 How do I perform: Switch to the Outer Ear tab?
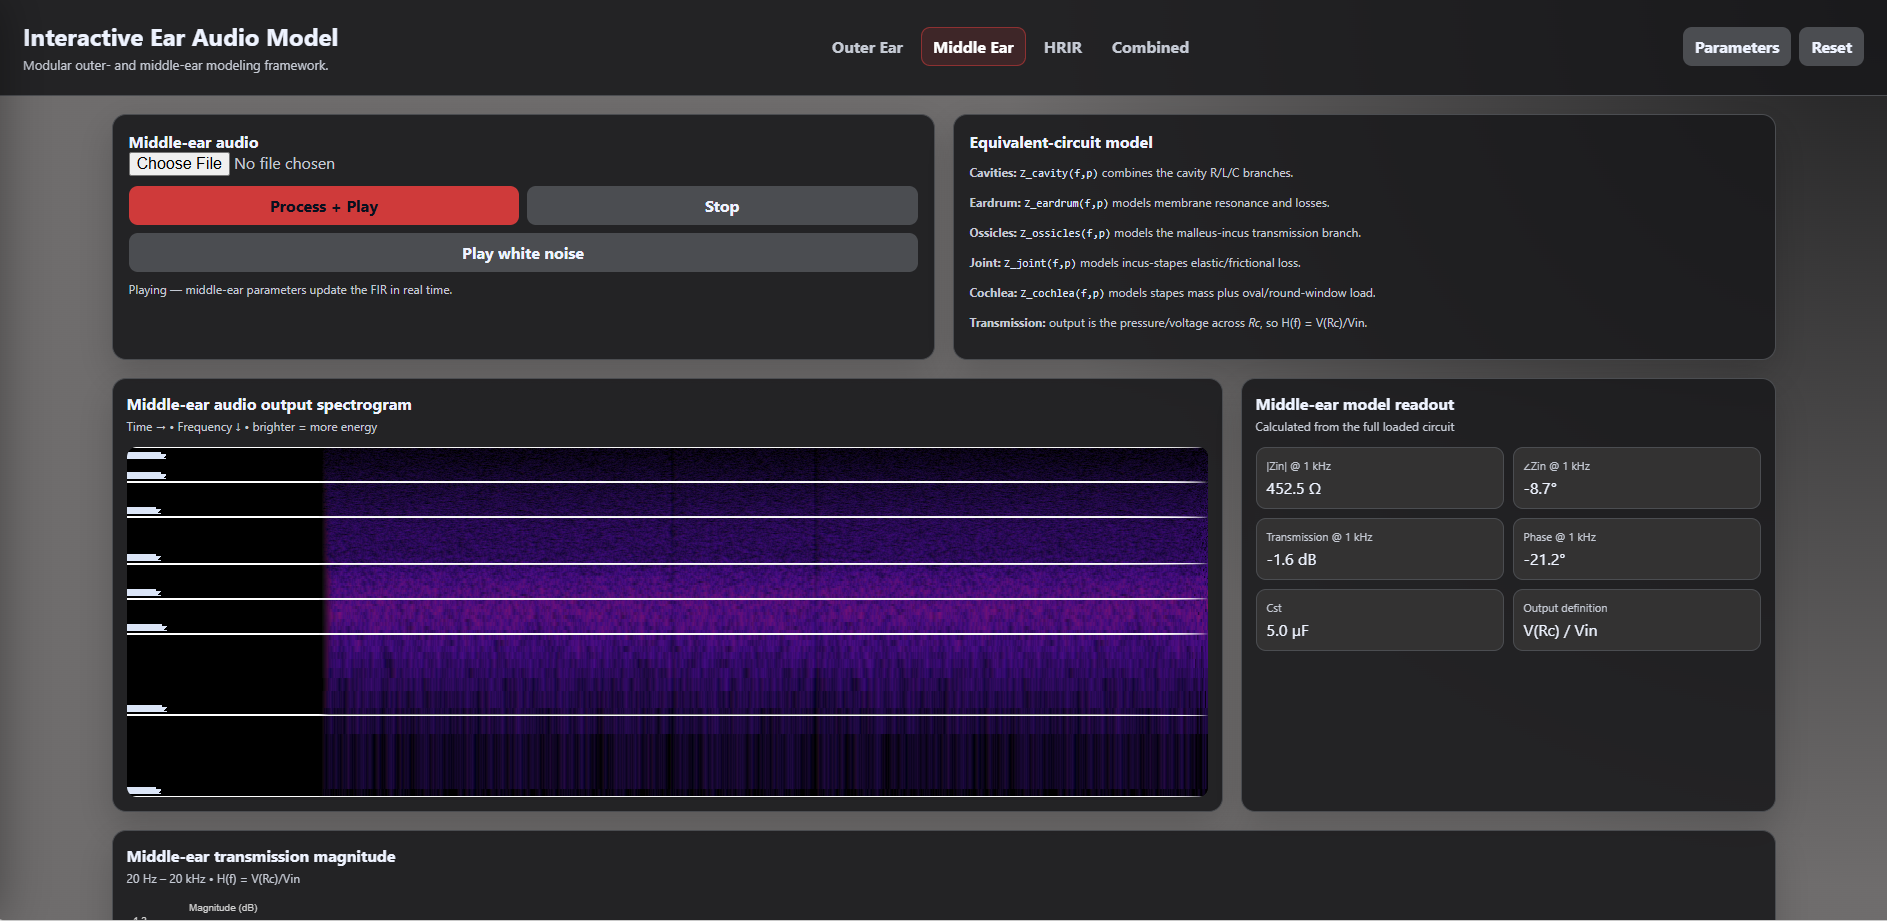867,47
